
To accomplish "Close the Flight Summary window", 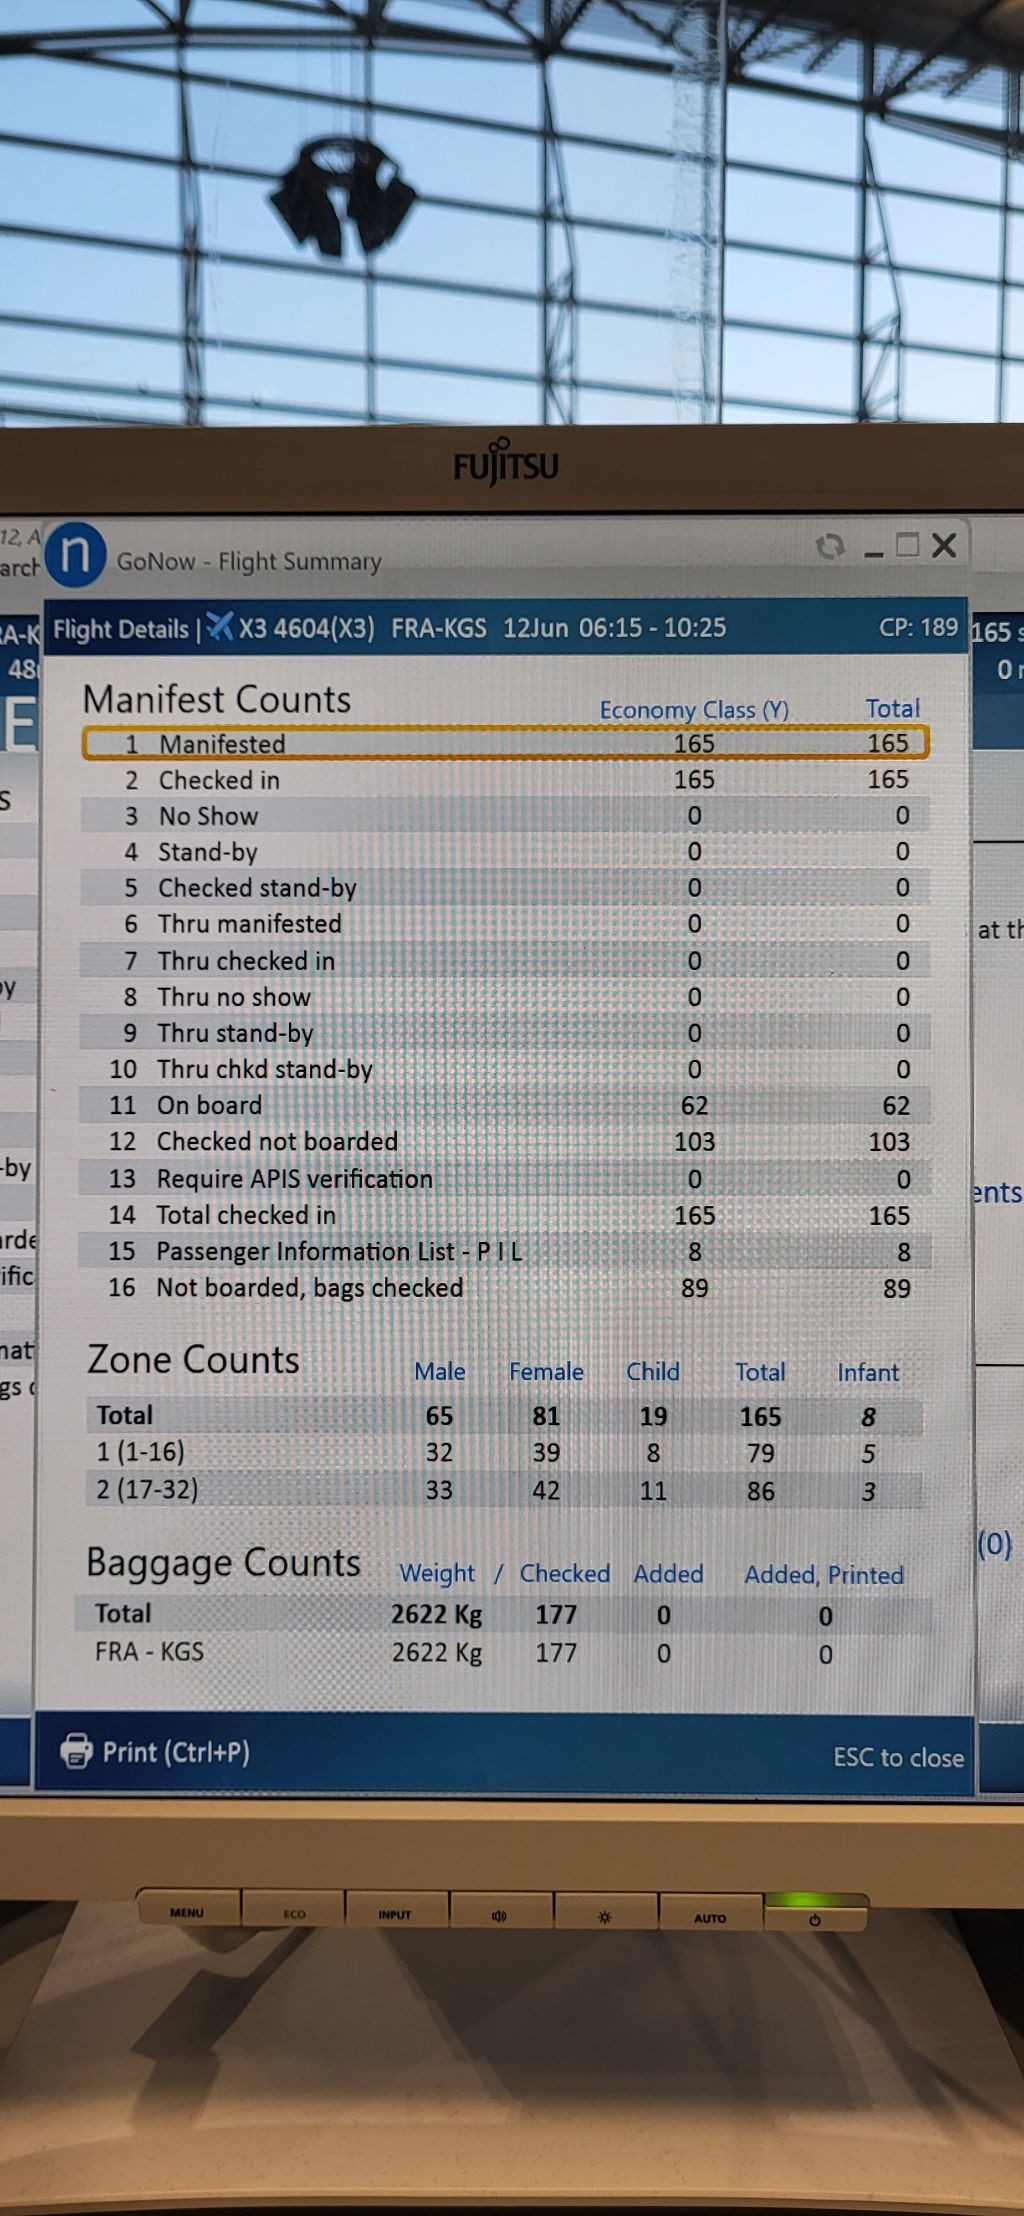I will [943, 545].
